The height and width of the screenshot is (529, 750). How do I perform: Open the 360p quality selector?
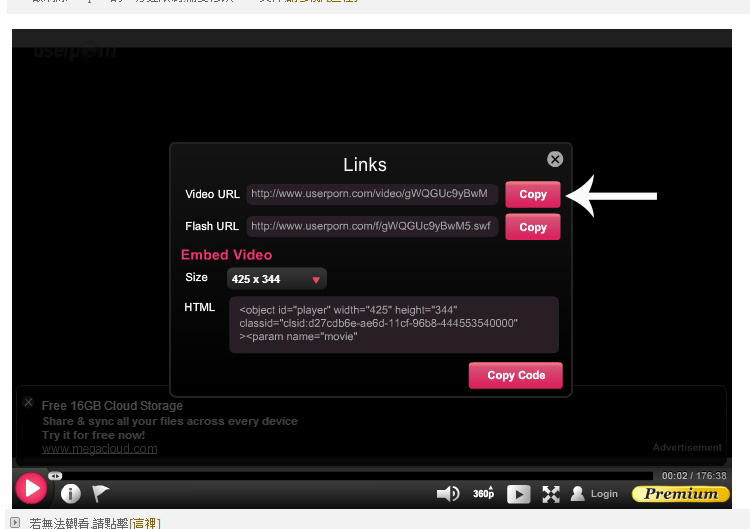(x=484, y=494)
